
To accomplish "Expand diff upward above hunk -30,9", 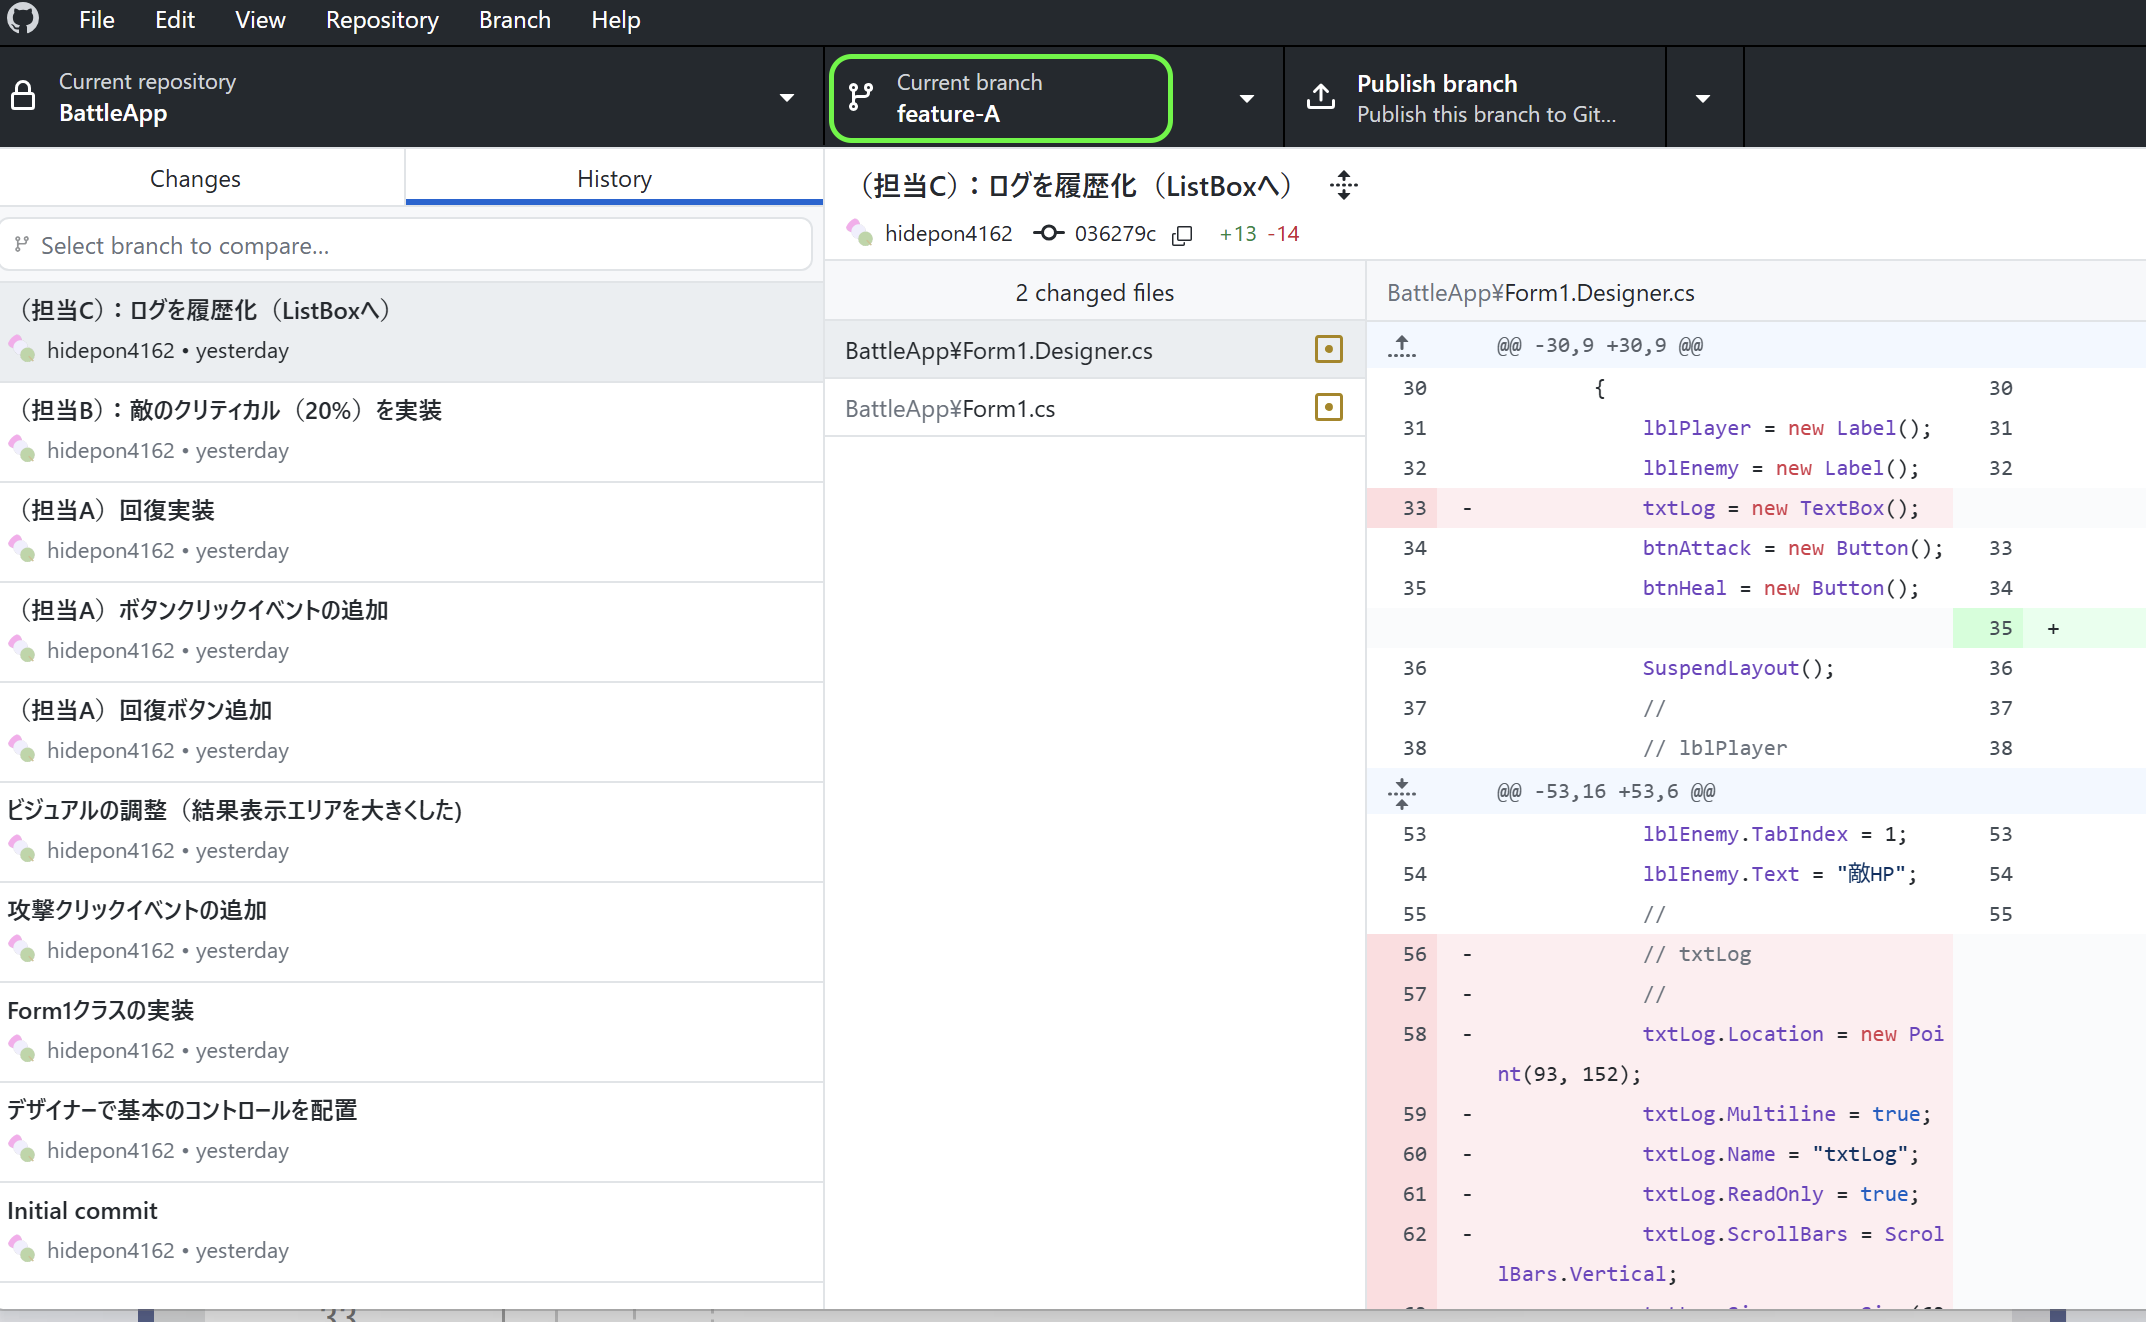I will 1401,346.
